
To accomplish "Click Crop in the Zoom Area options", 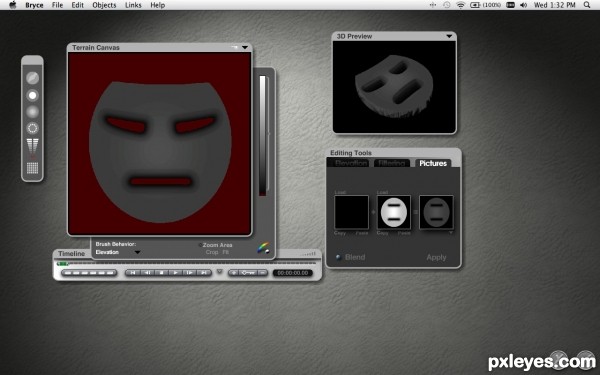I will pos(212,252).
